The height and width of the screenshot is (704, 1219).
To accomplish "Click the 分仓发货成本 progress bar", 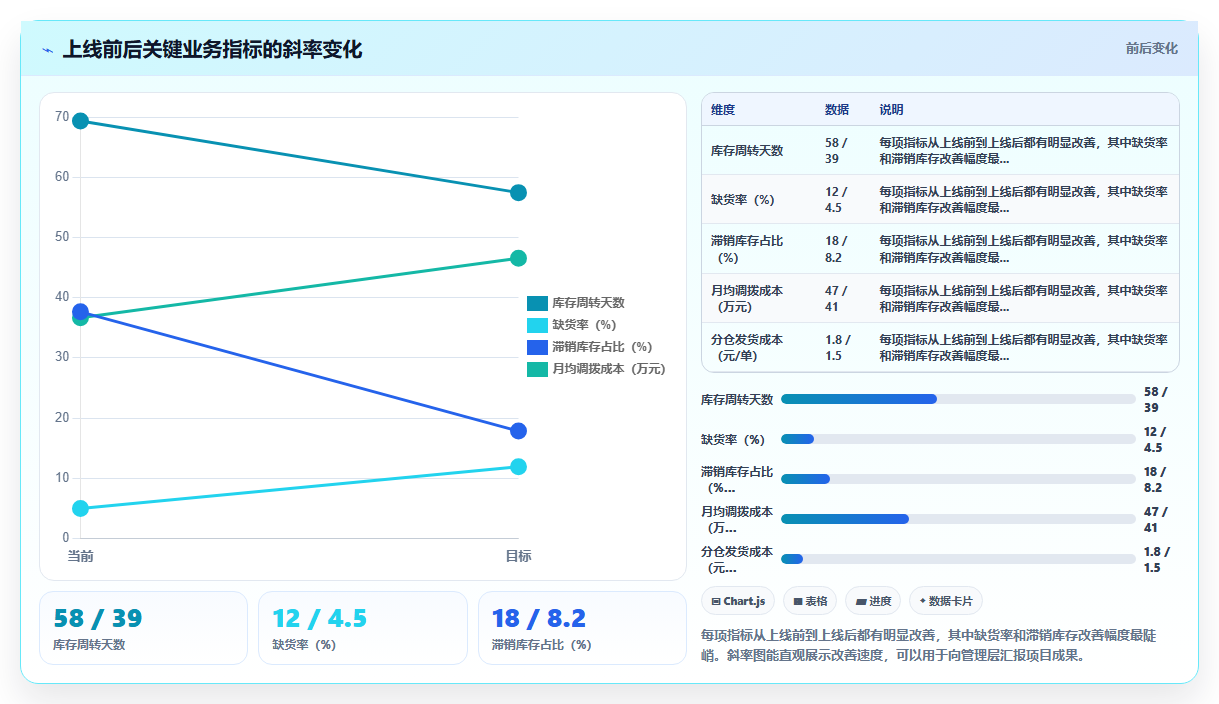I will [958, 558].
